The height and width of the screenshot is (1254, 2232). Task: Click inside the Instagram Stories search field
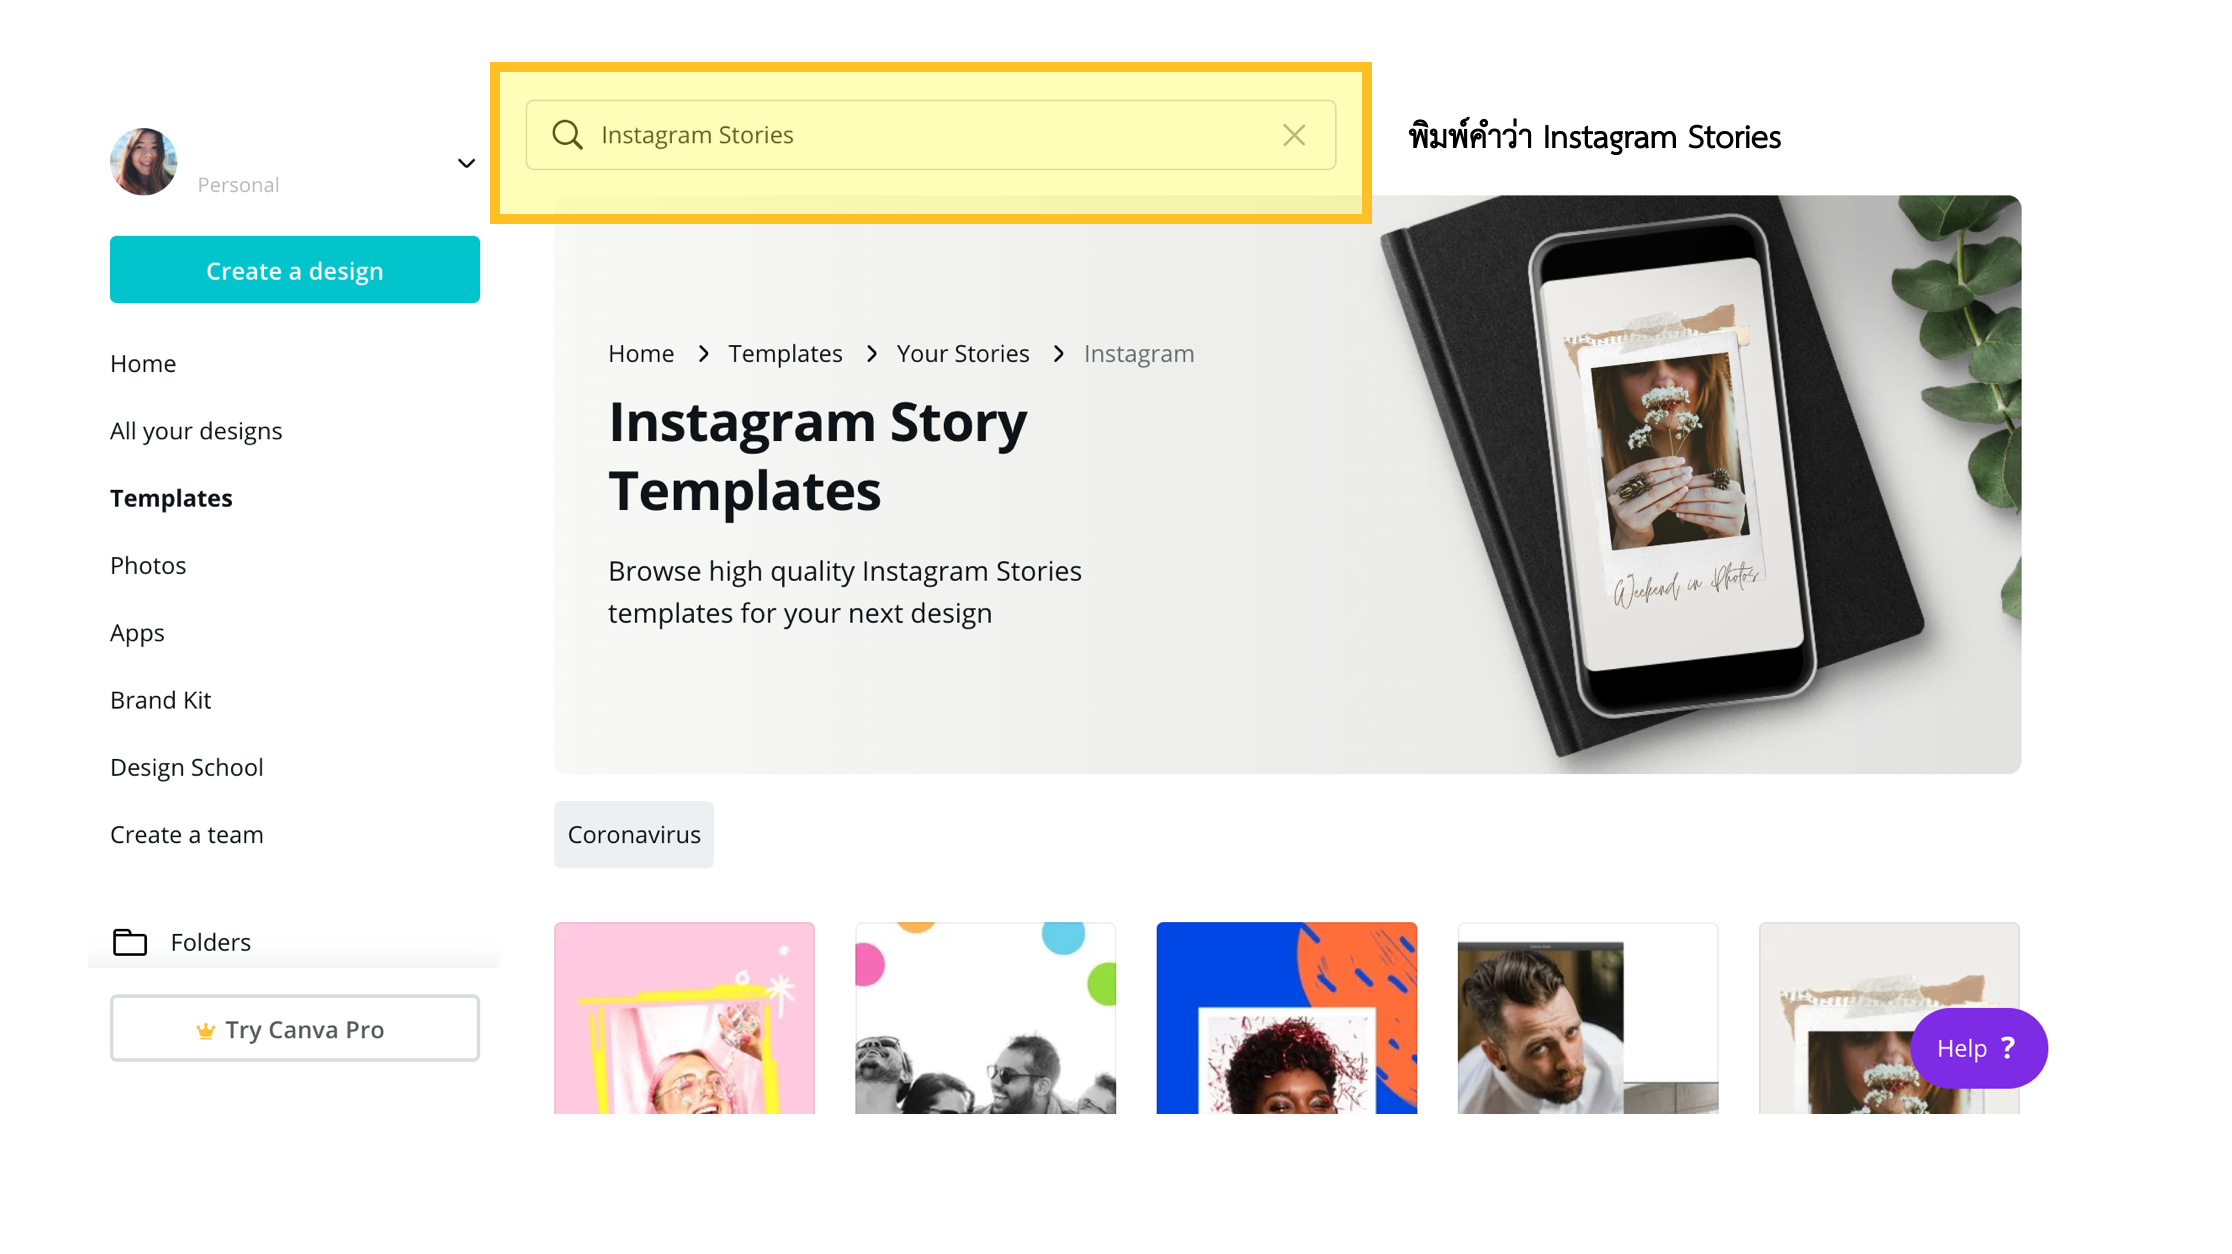931,135
